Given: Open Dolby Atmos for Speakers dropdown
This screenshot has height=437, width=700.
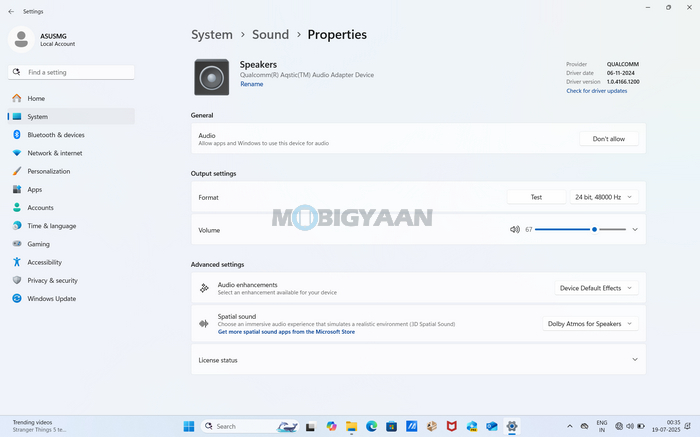Looking at the screenshot, I should tap(590, 324).
